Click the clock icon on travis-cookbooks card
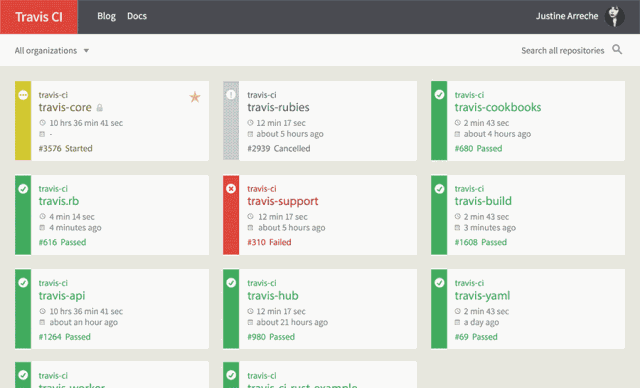The width and height of the screenshot is (640, 388). coord(458,122)
